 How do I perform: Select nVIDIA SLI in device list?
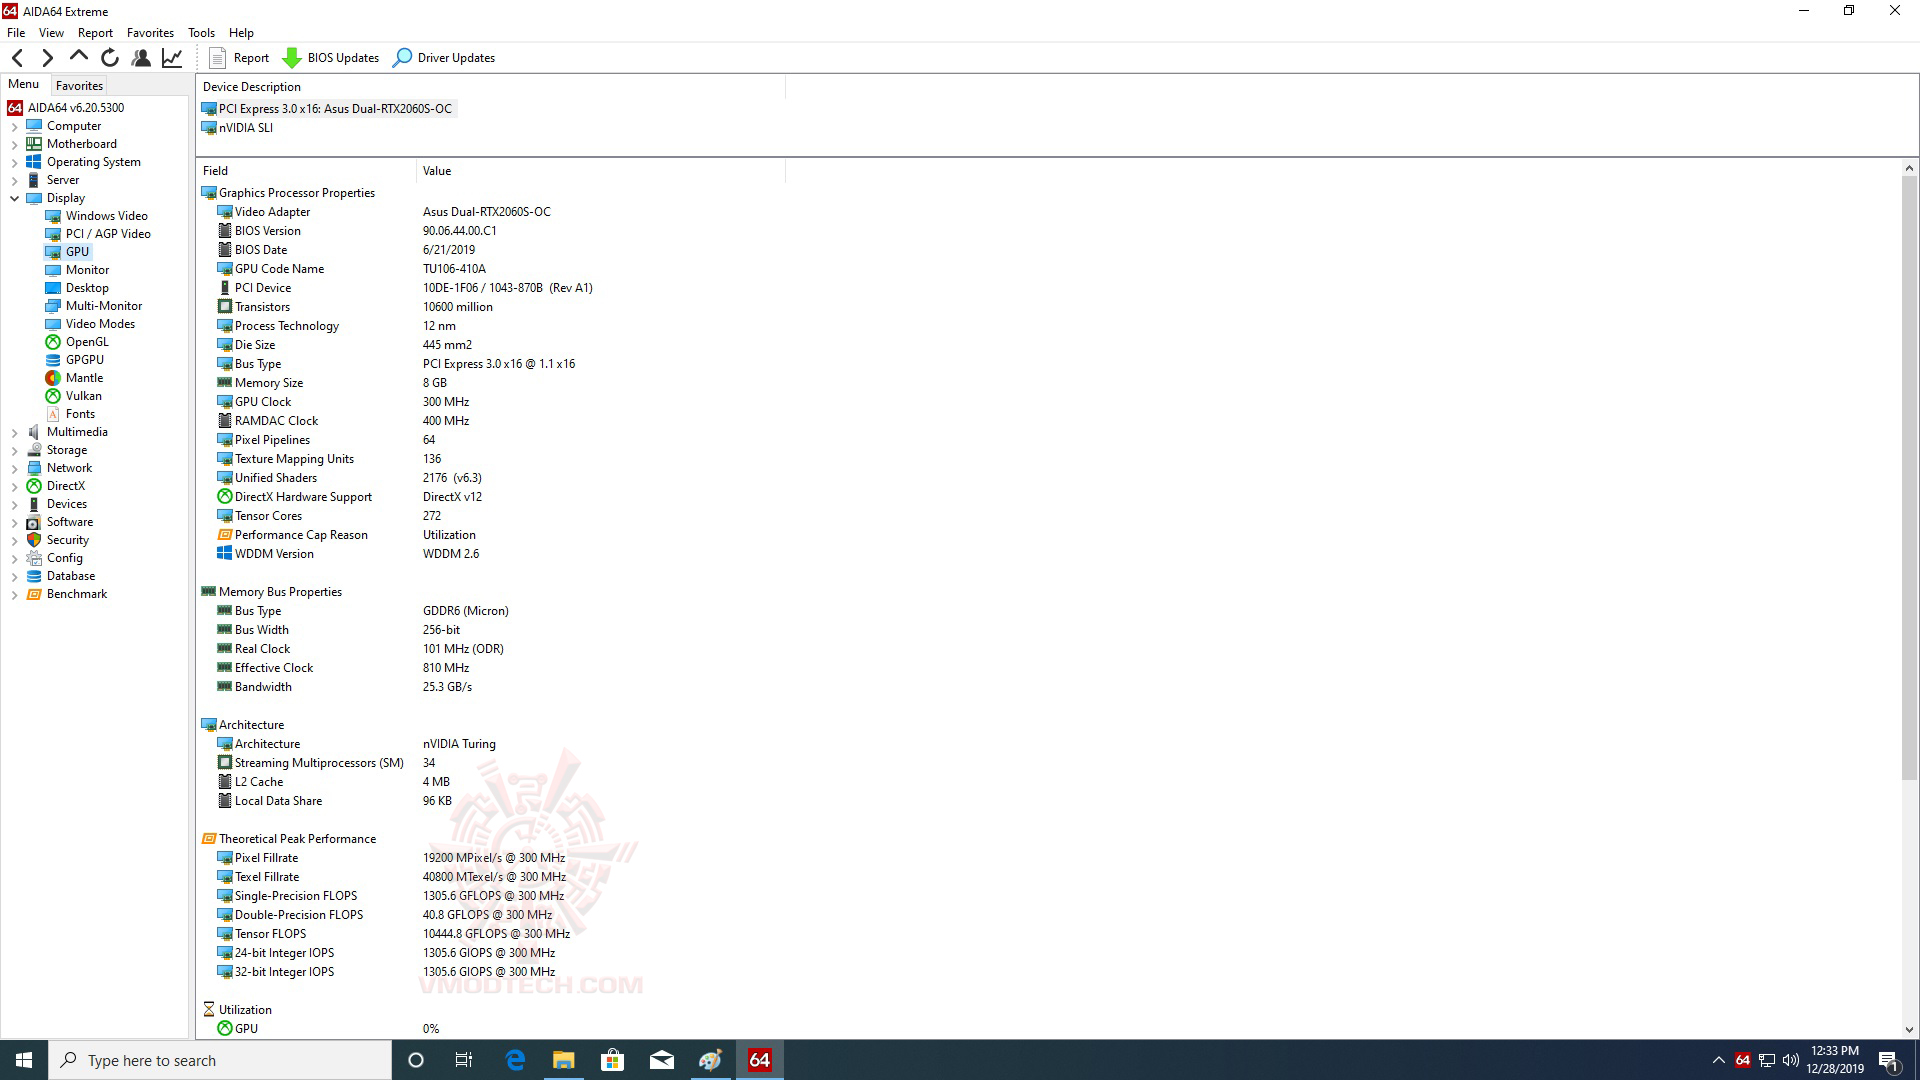pos(245,128)
